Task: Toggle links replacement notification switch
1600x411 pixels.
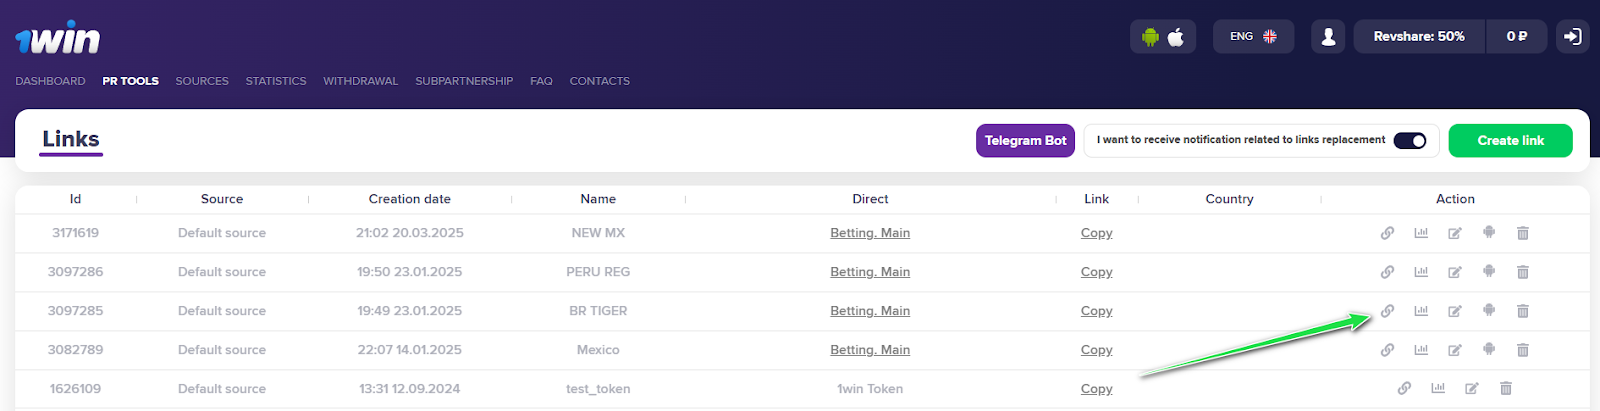Action: [1410, 141]
